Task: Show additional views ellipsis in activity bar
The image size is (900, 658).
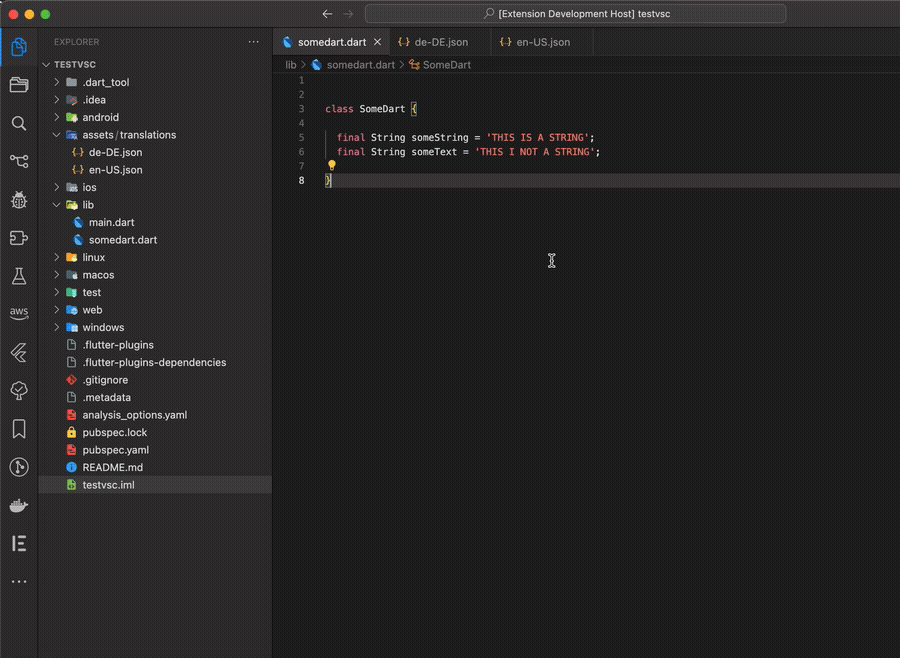Action: point(19,582)
